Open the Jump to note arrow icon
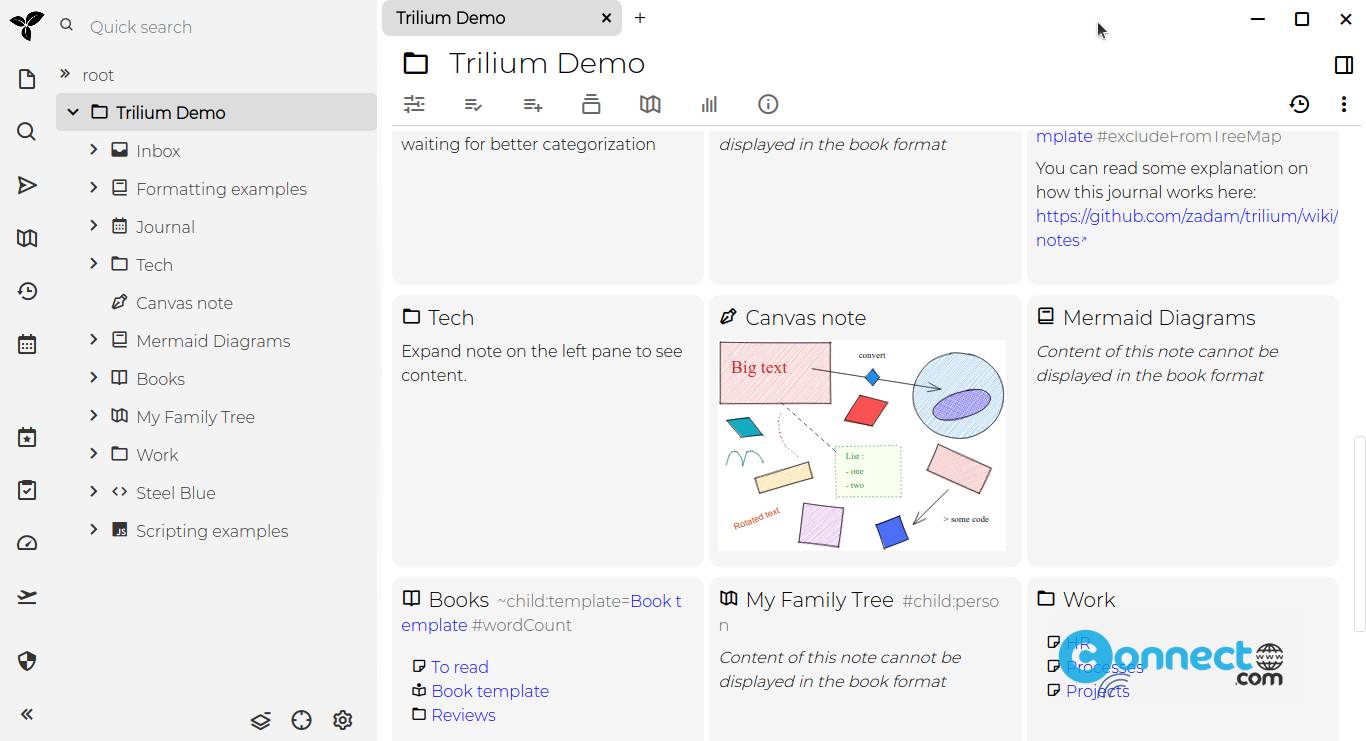 point(27,185)
